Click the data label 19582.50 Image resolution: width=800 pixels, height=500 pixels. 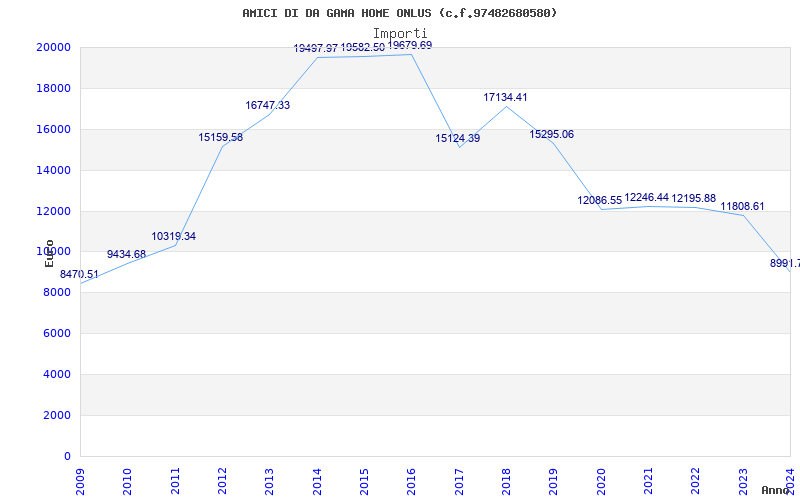tap(363, 47)
